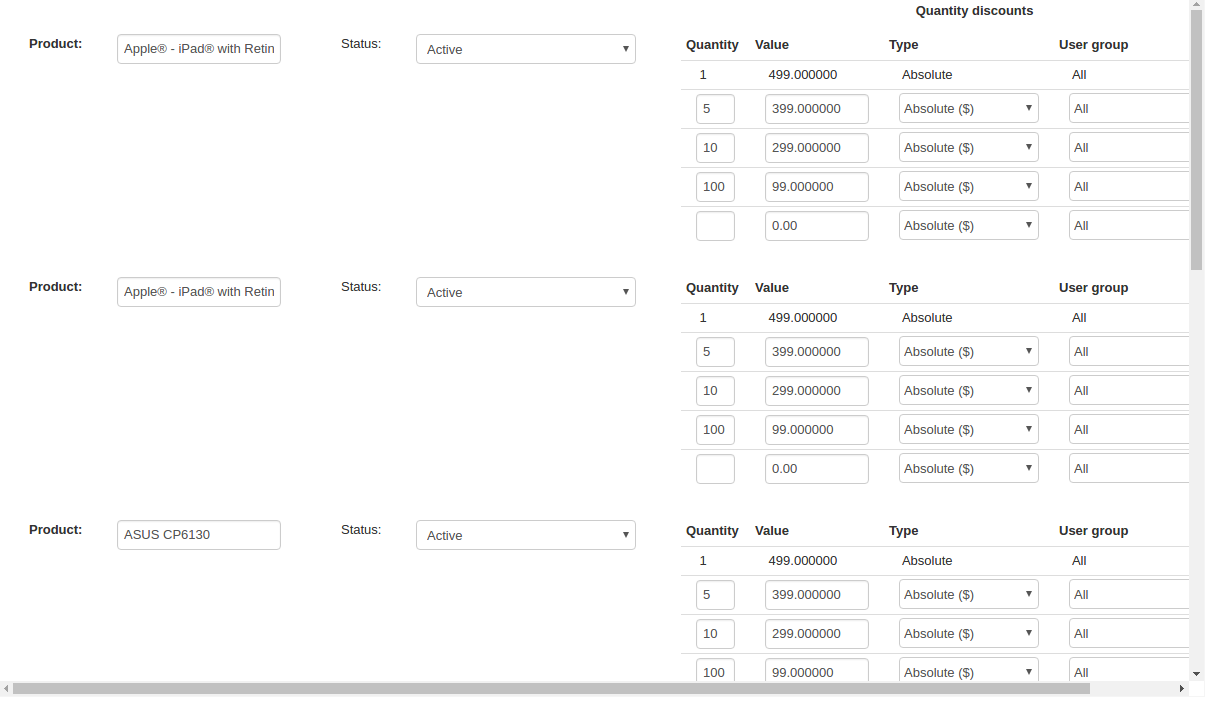The image size is (1213, 712).
Task: Click the vertical scrollbar thumb
Action: [1196, 140]
